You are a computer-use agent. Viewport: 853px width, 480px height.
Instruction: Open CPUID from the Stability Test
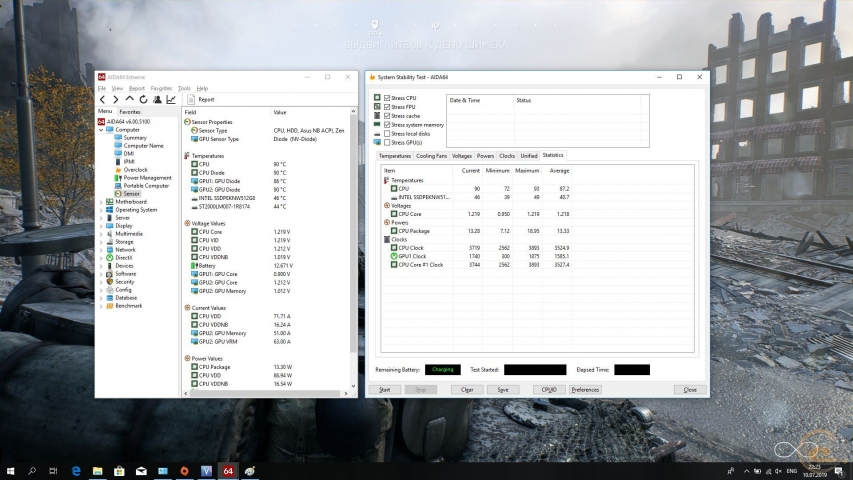point(549,390)
